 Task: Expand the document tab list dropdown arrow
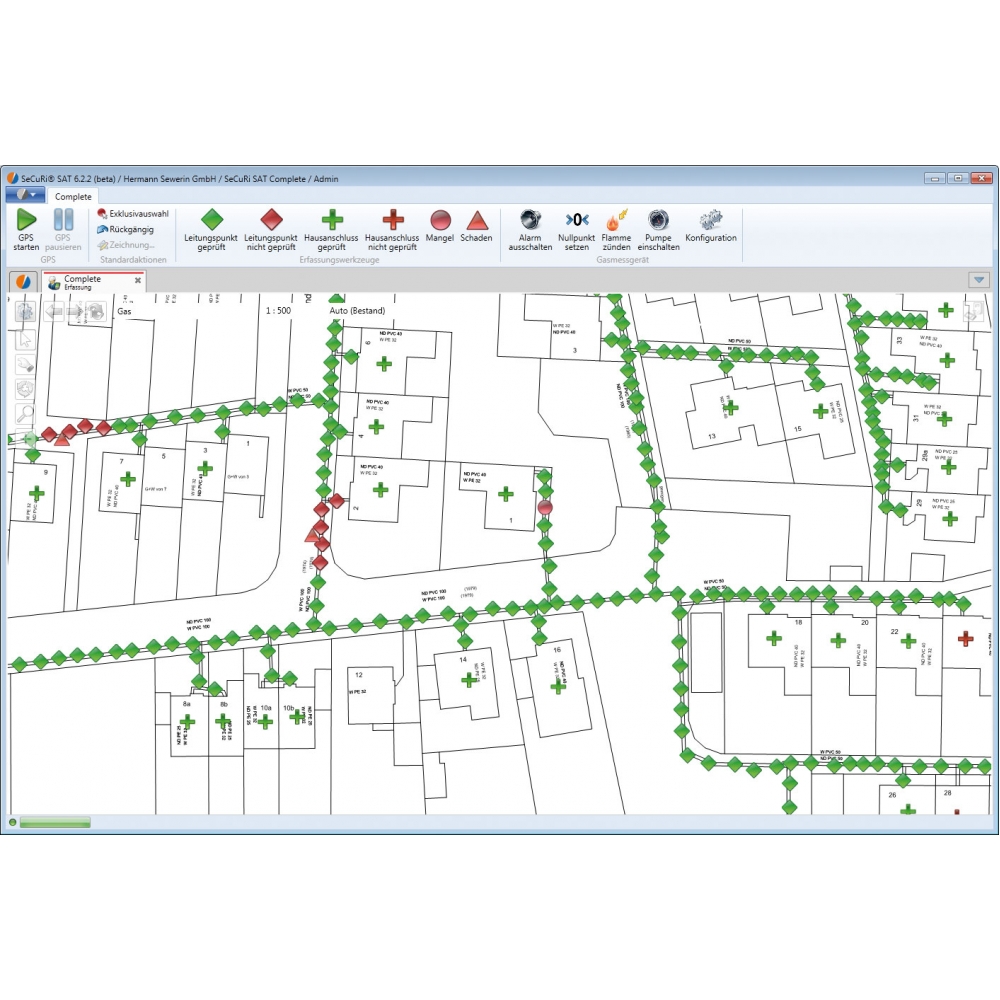tap(979, 279)
